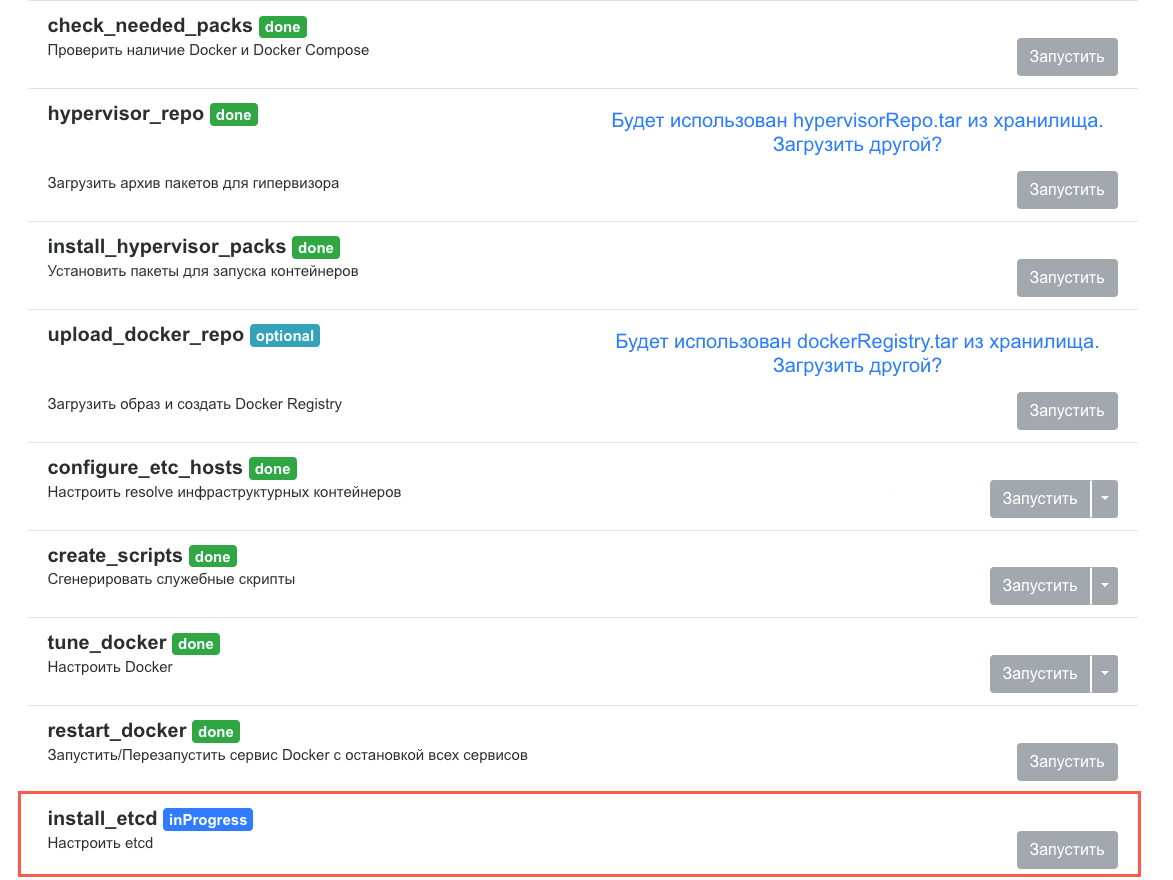Expand the create_scripts run options arrow
1173x880 pixels.
1104,586
